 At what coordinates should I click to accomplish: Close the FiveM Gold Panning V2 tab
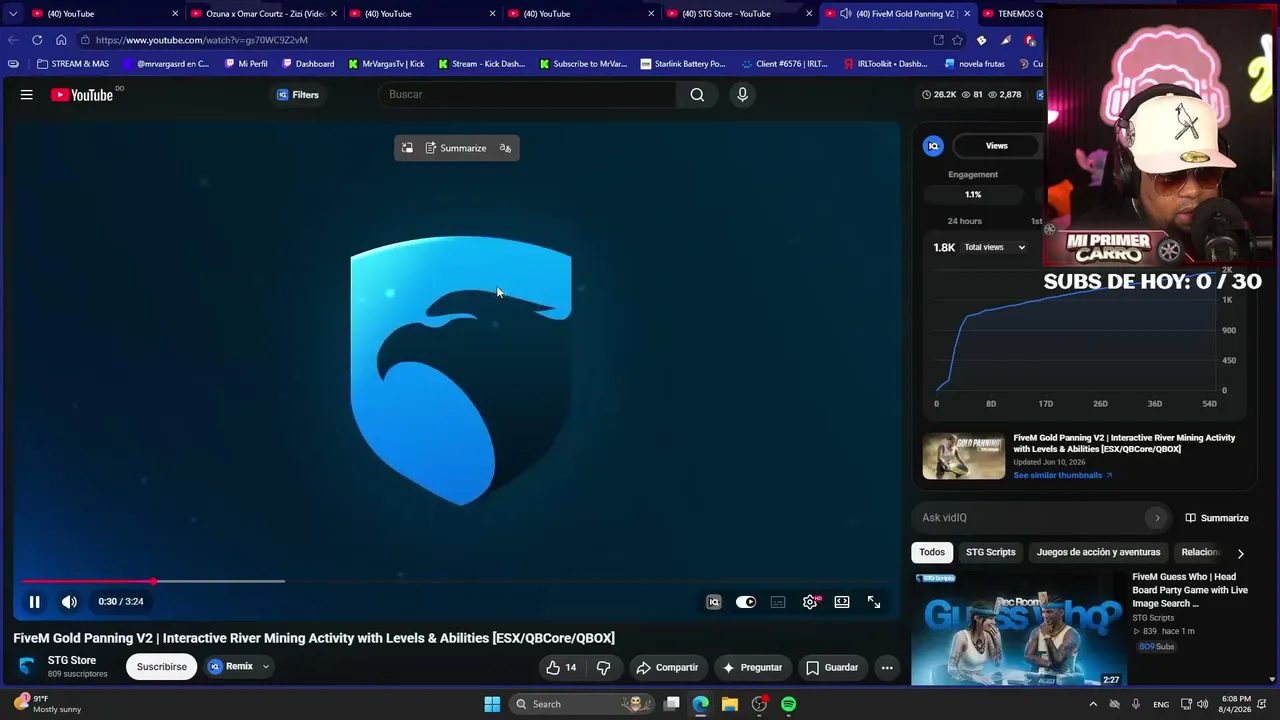click(967, 14)
